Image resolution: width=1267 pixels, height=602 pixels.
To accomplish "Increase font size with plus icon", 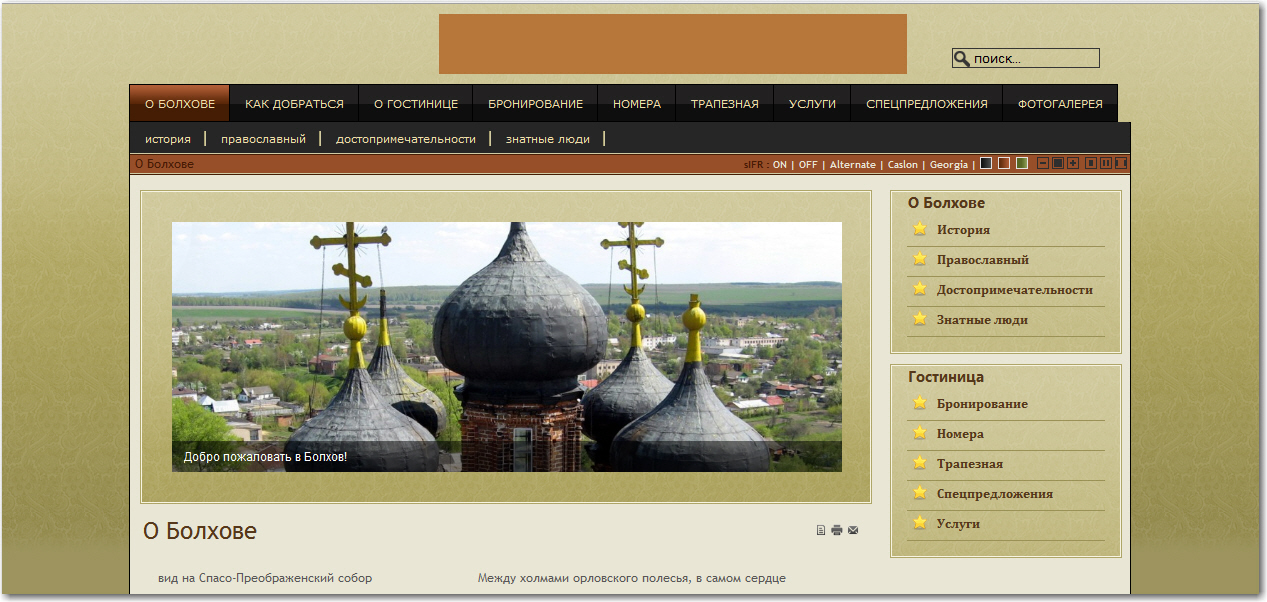I will coord(1073,164).
